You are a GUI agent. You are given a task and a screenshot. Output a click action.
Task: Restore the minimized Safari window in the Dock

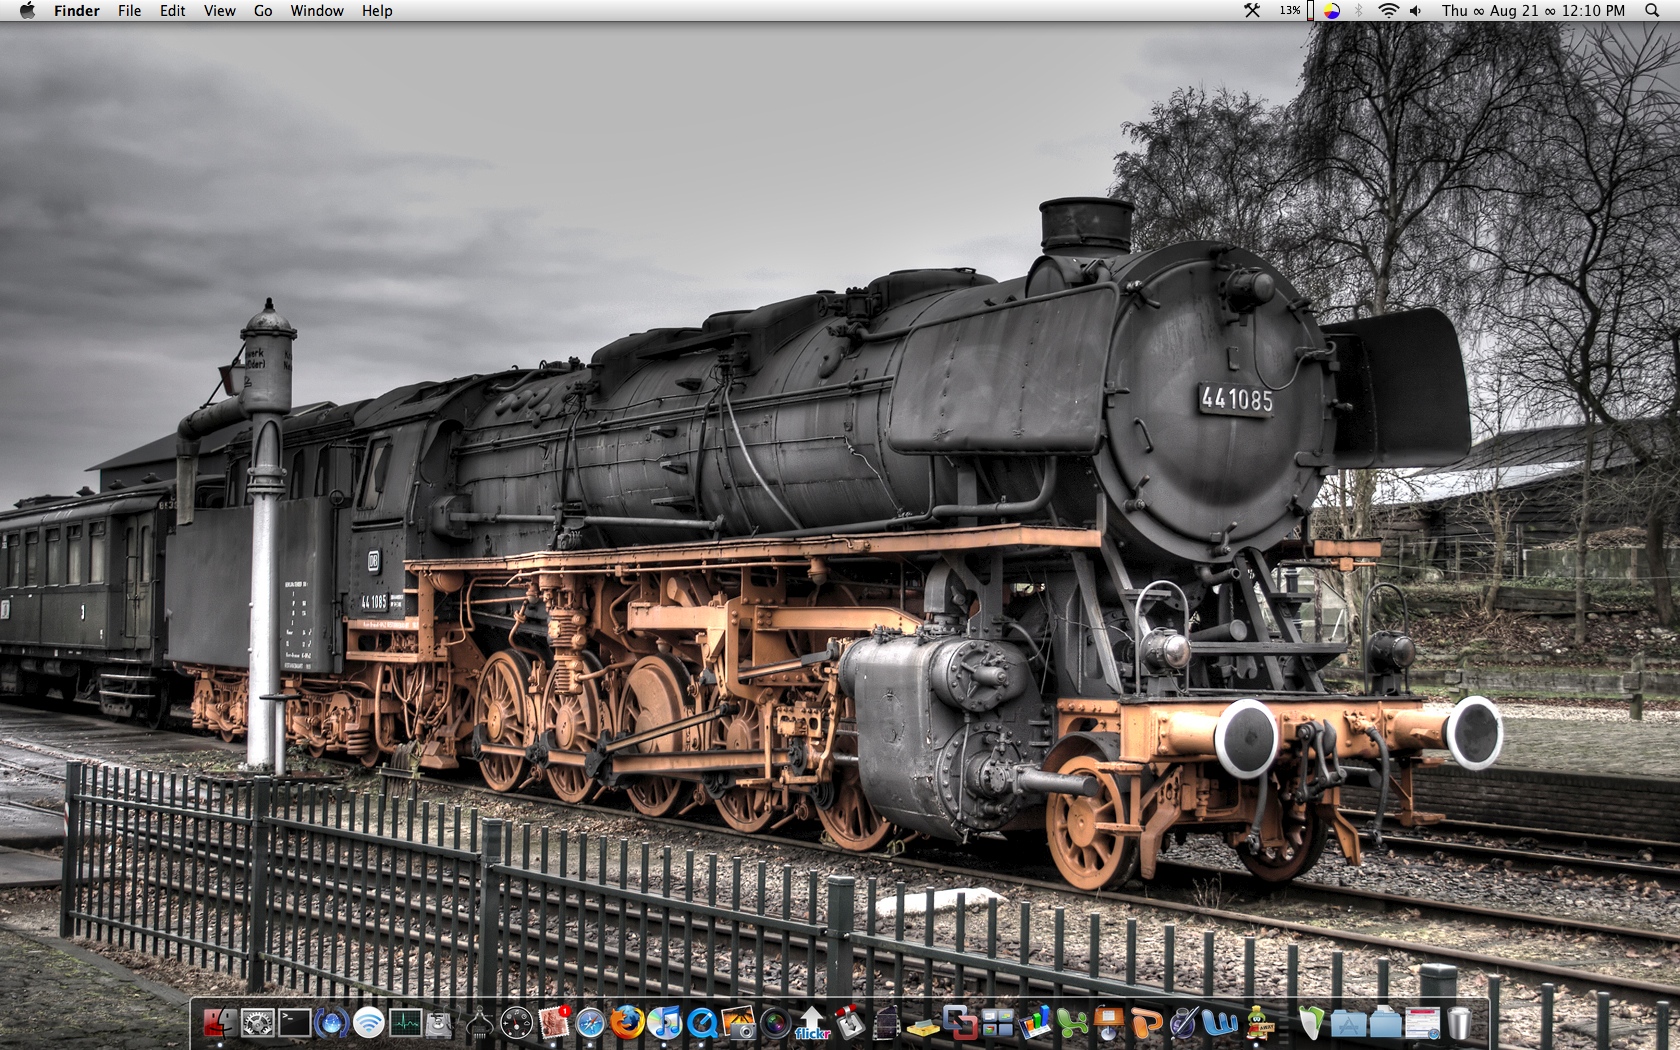(x=1422, y=1023)
